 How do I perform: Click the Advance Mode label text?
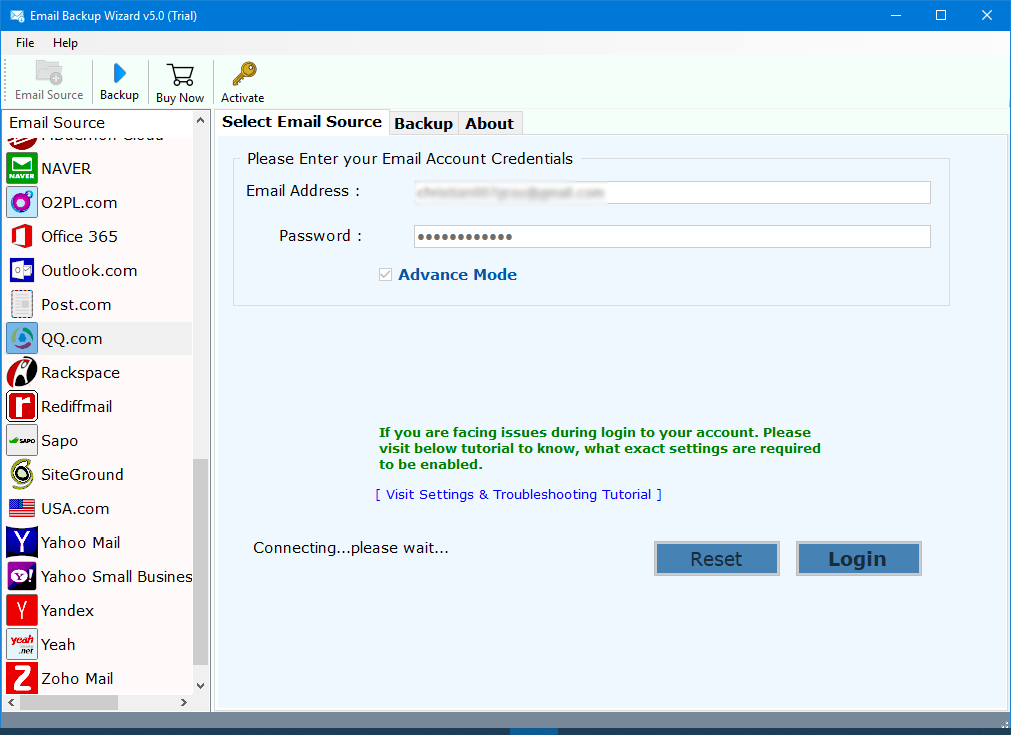tap(458, 275)
